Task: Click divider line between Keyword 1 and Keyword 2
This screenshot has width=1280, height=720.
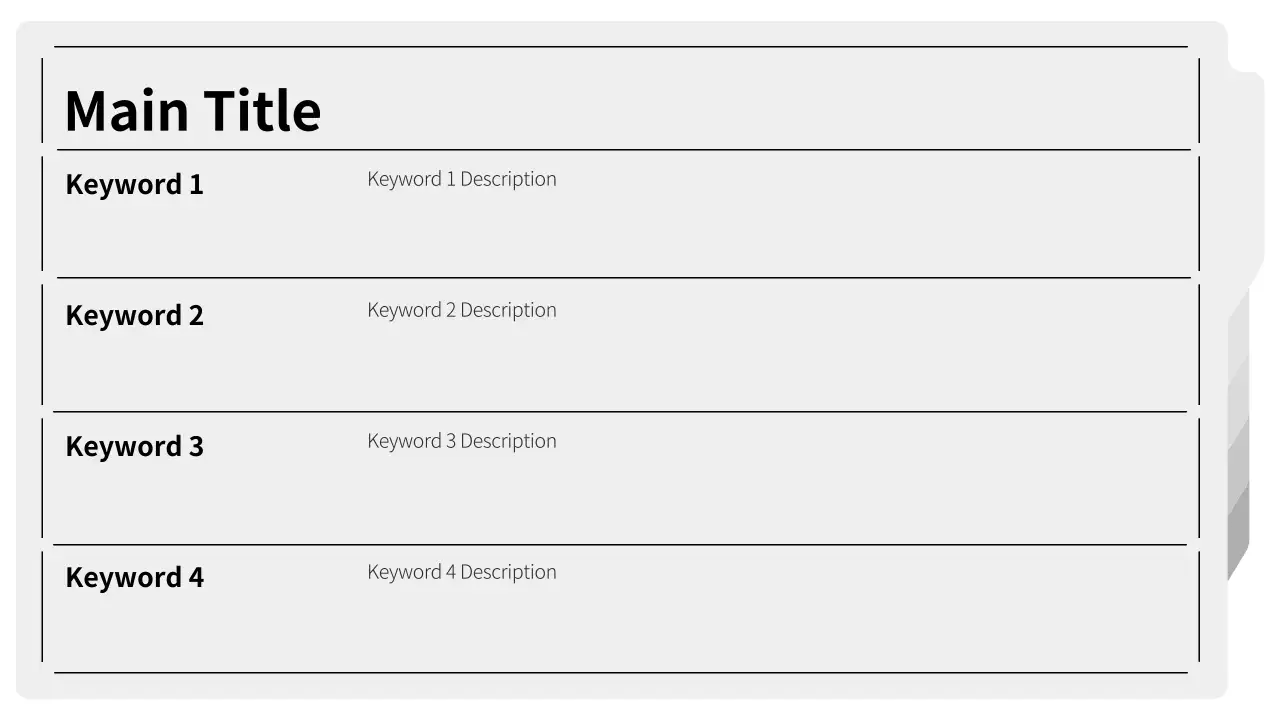Action: (x=620, y=277)
